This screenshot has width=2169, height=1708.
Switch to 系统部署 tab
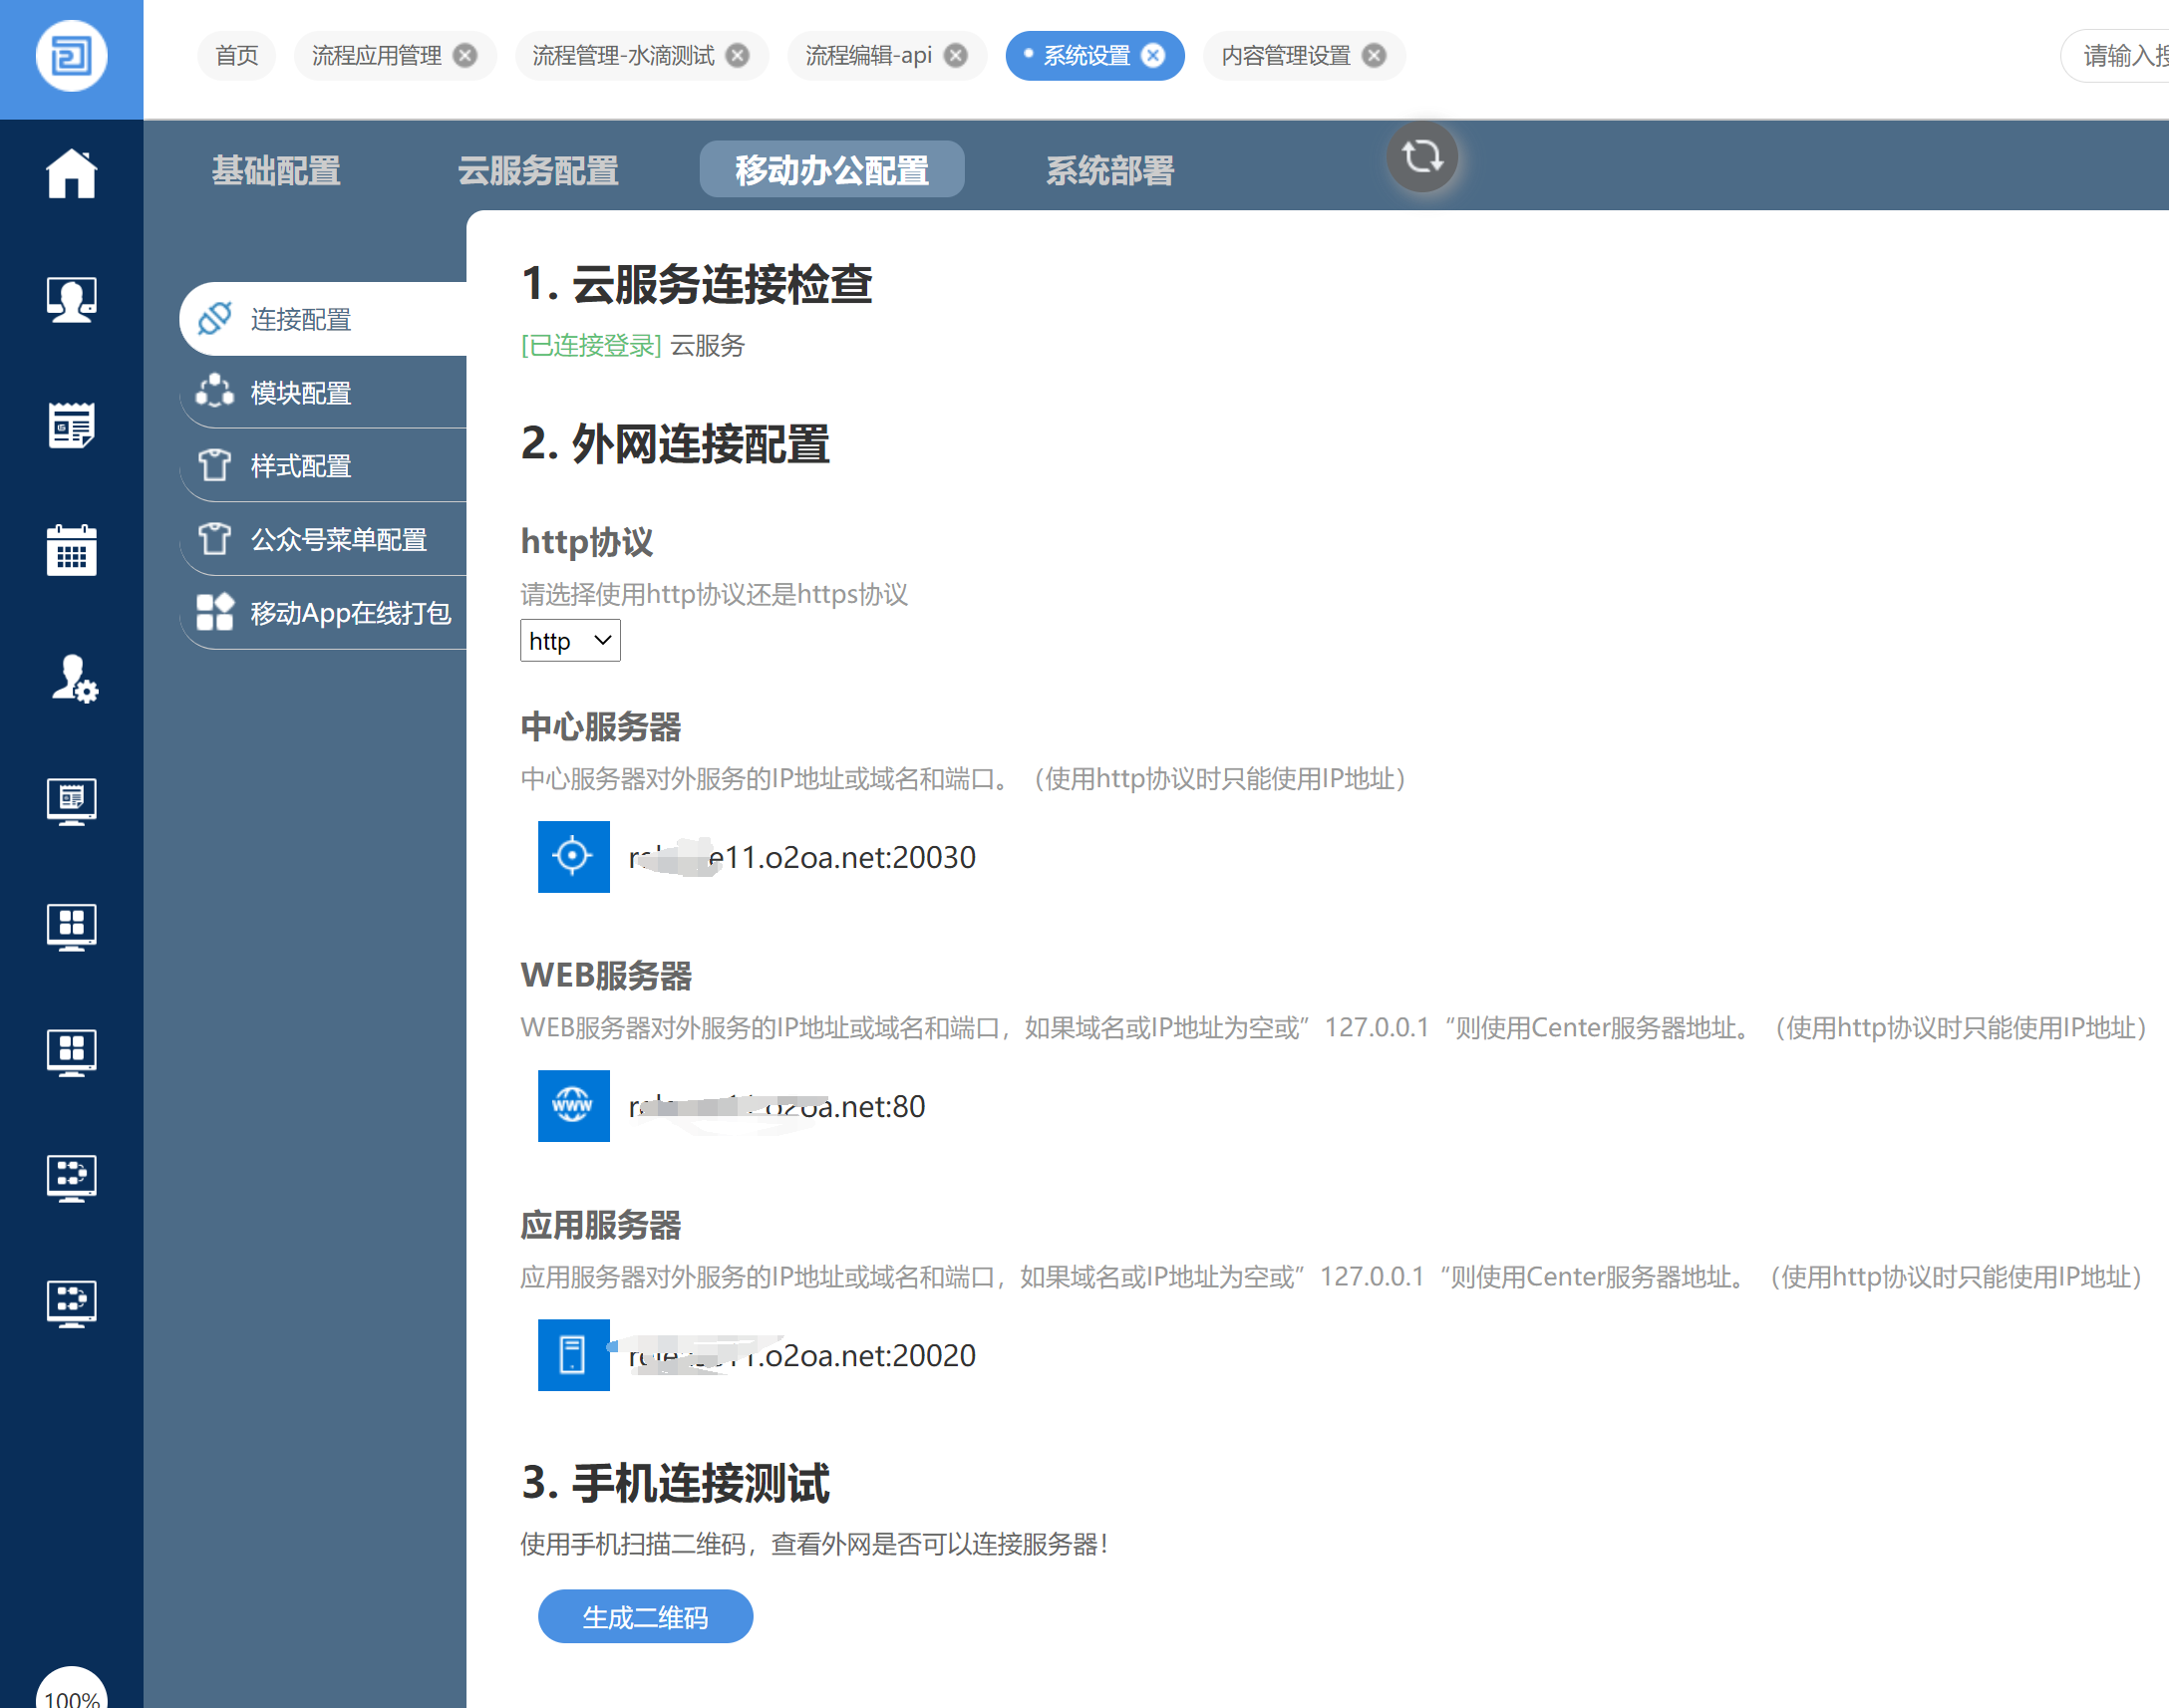click(x=1109, y=170)
